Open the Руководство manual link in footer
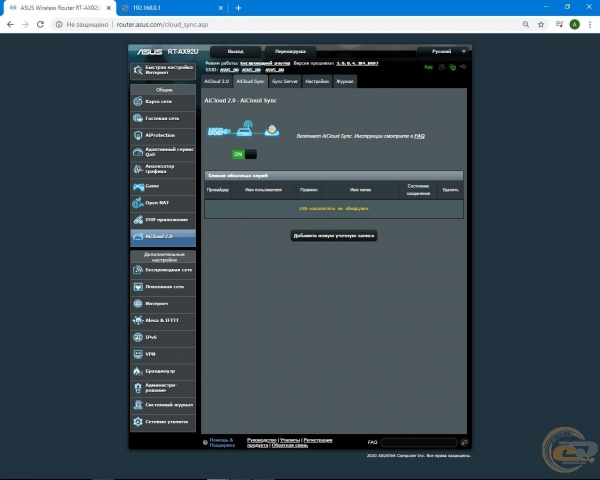600x480 pixels. click(x=262, y=440)
